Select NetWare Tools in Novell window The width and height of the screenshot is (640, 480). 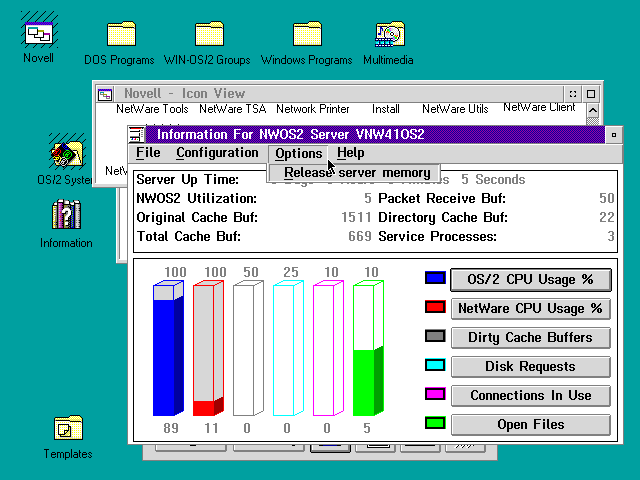pos(152,109)
